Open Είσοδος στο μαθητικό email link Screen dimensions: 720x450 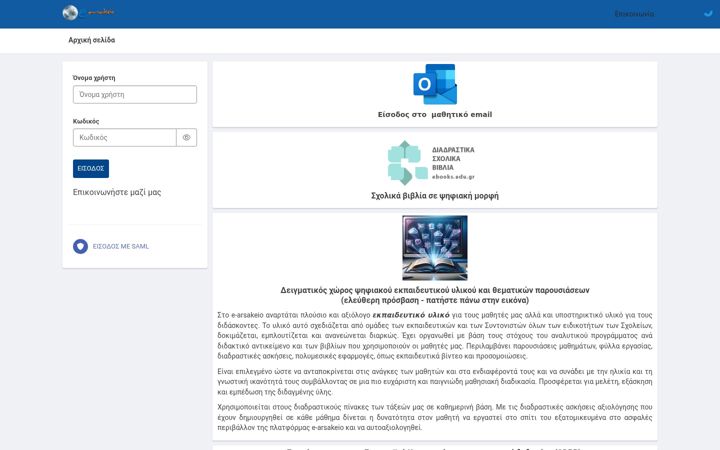[x=435, y=114]
